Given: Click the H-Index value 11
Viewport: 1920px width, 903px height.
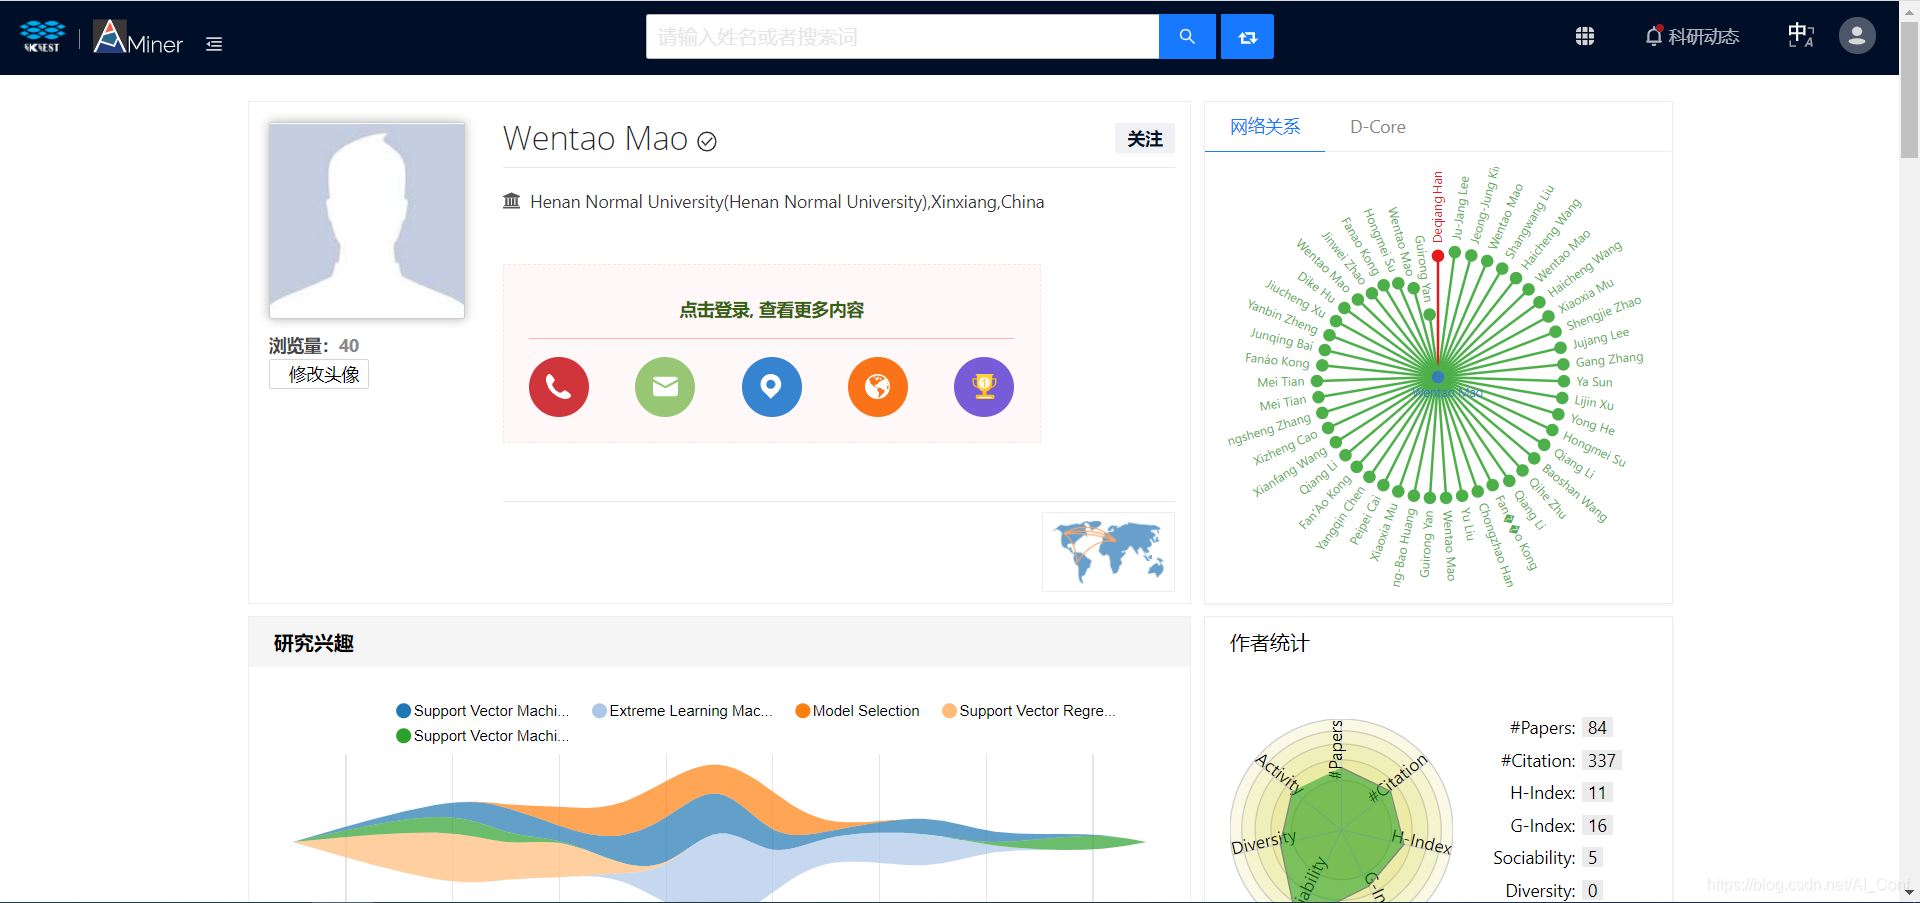Looking at the screenshot, I should point(1597,793).
